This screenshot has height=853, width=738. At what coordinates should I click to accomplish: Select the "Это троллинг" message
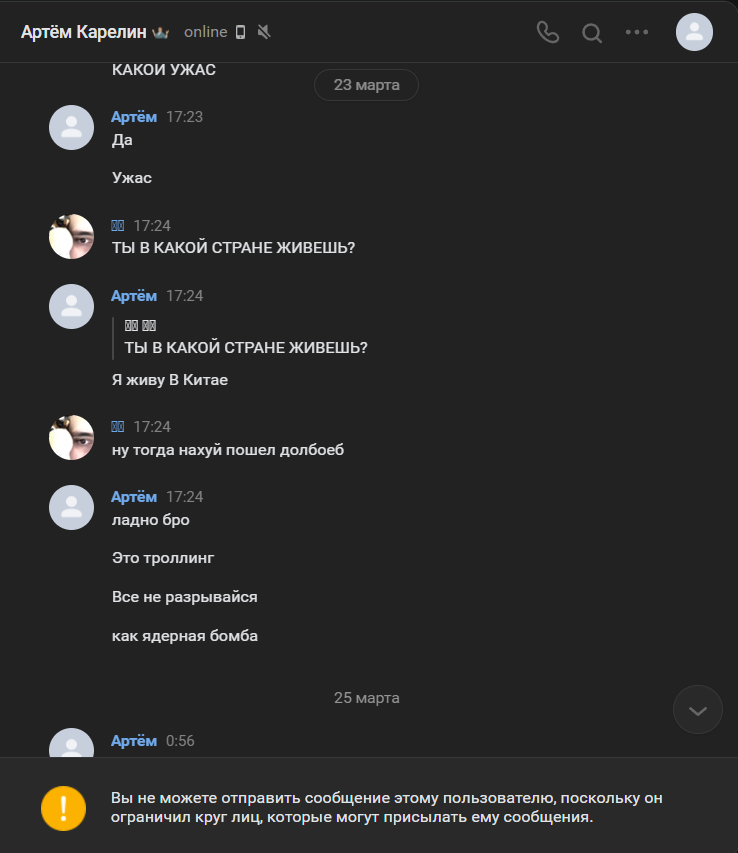pos(163,558)
